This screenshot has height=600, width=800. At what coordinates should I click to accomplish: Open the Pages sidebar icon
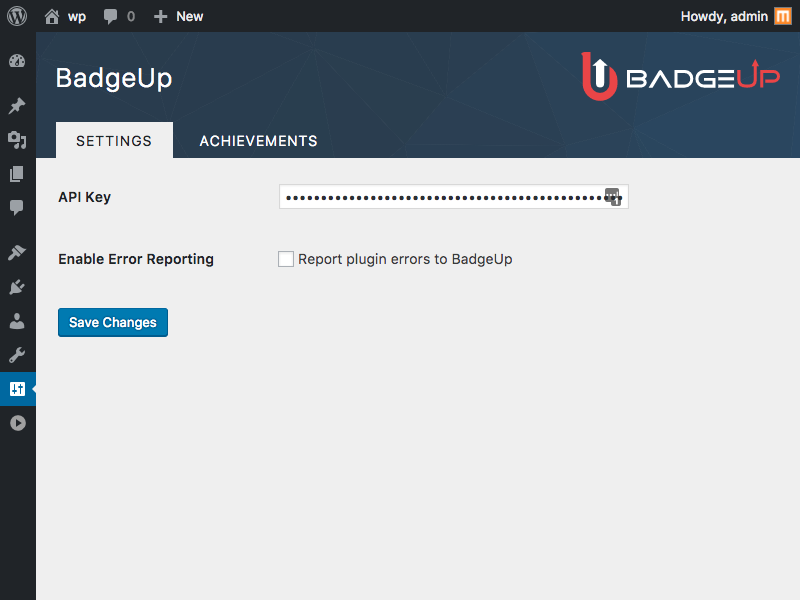tap(17, 173)
